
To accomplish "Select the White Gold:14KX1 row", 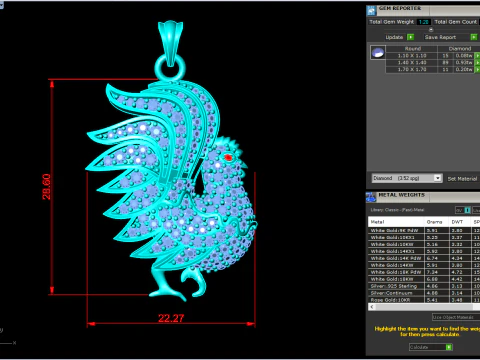I will 424,251.
